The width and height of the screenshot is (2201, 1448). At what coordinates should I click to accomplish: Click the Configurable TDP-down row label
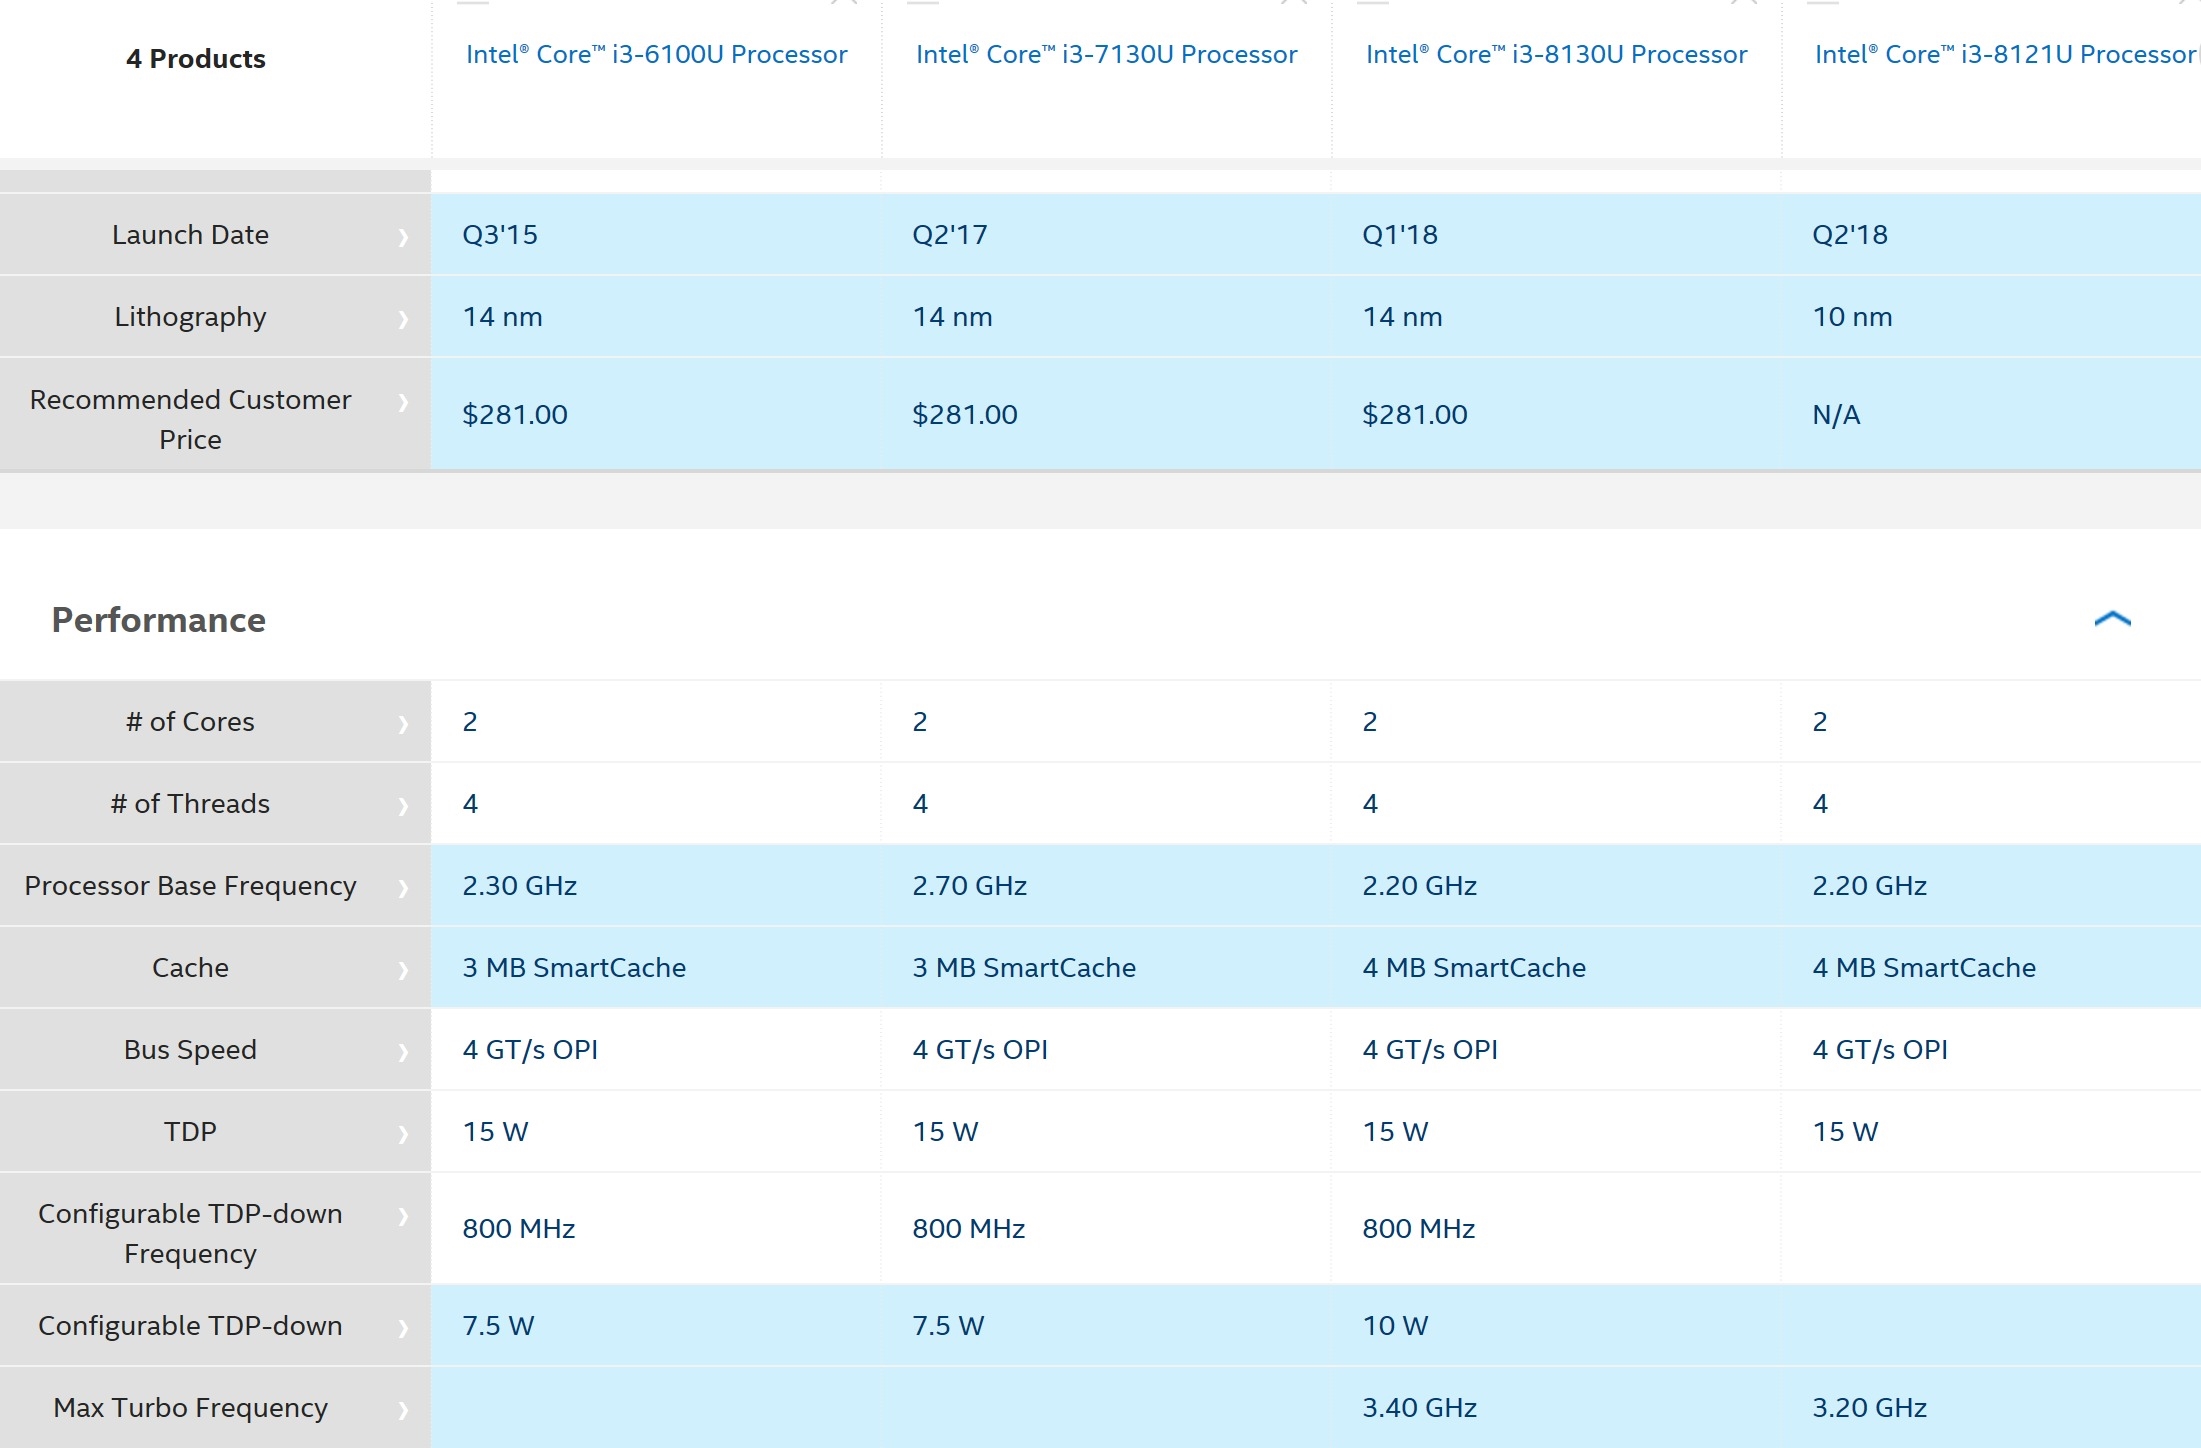(190, 1326)
